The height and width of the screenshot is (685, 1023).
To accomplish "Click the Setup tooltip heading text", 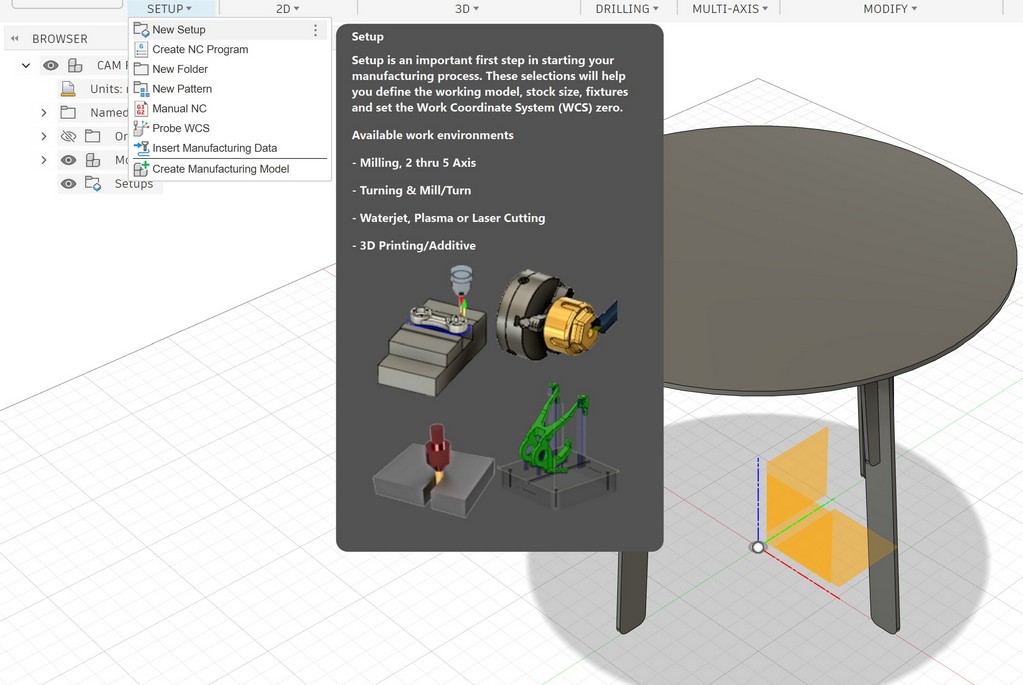I will [x=367, y=37].
